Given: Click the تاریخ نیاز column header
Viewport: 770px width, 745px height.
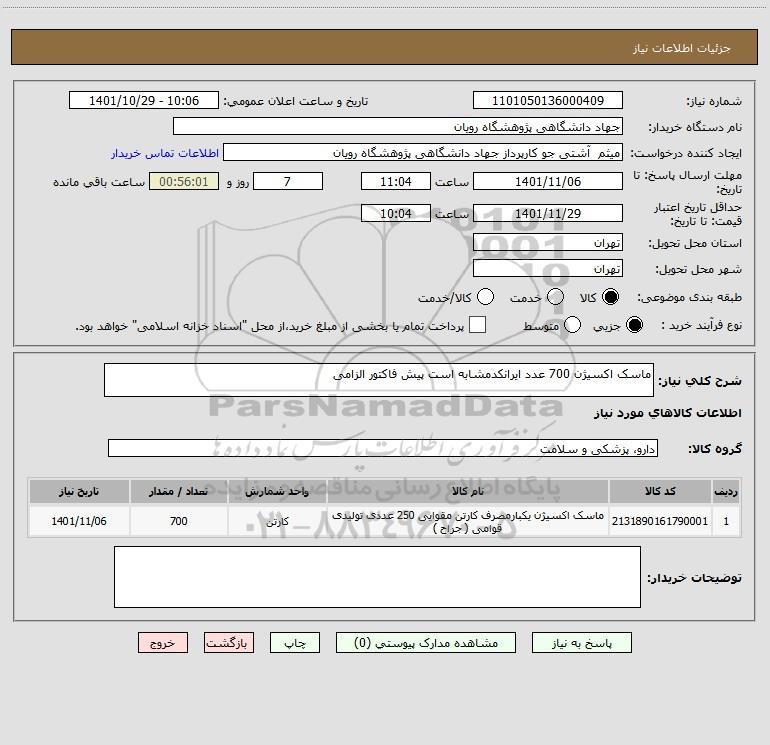Looking at the screenshot, I should pyautogui.click(x=79, y=492).
